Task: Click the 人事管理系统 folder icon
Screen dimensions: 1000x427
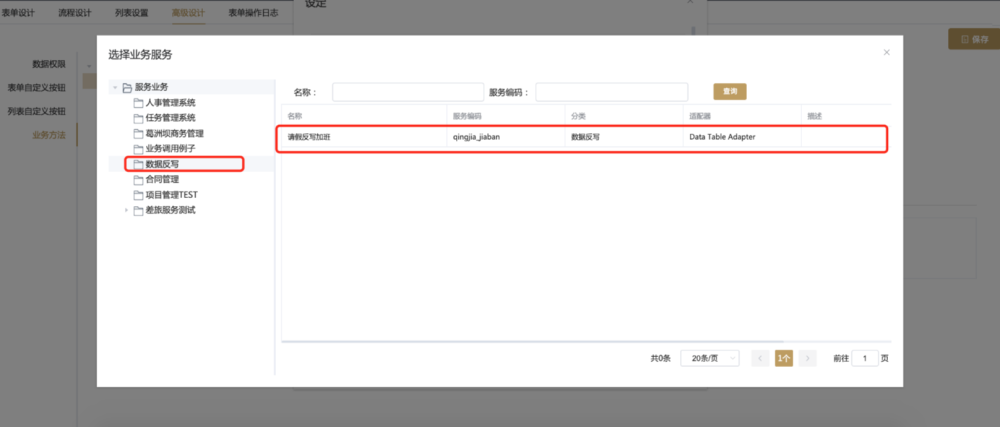Action: (138, 102)
